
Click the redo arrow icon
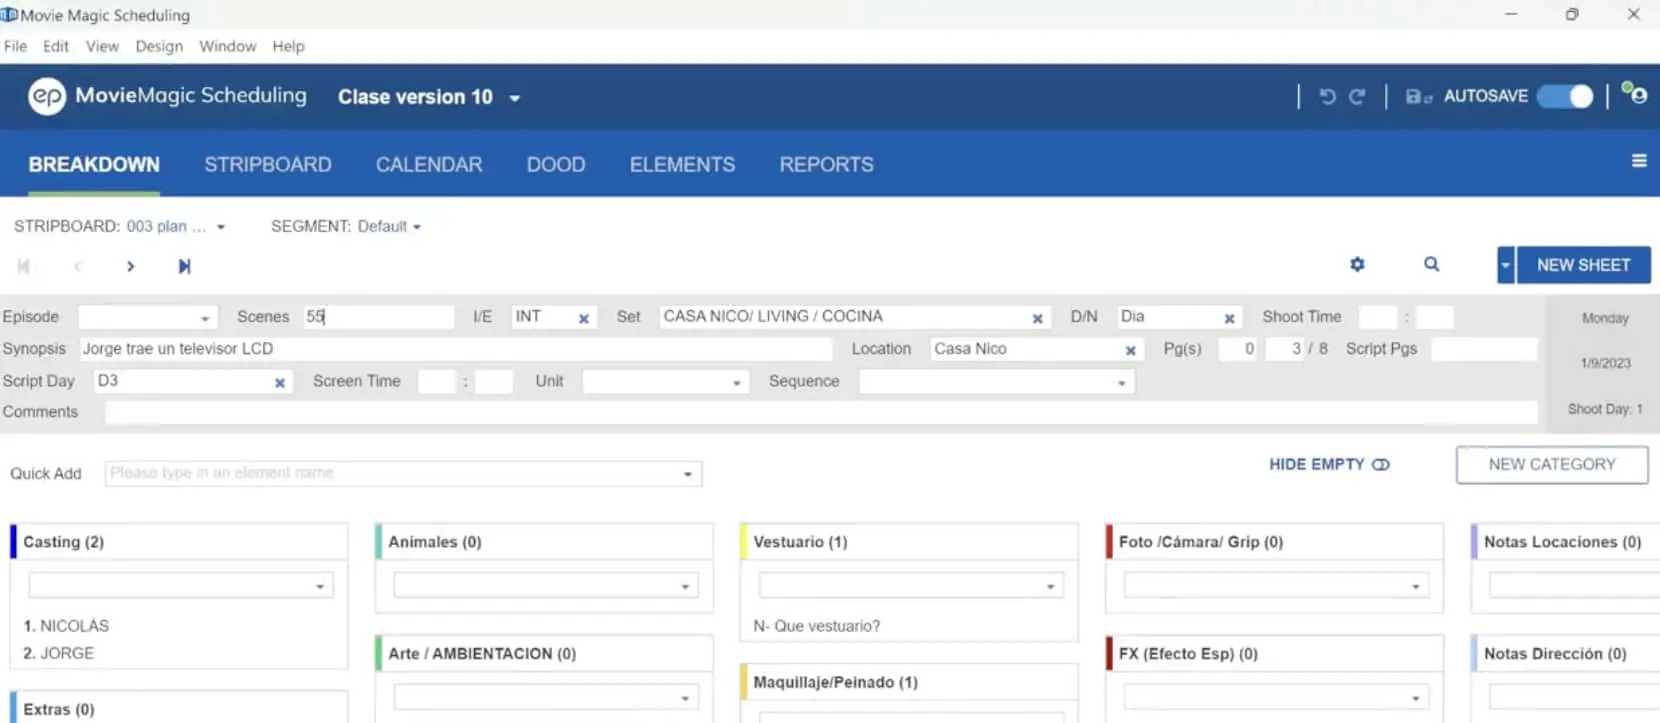coord(1357,97)
